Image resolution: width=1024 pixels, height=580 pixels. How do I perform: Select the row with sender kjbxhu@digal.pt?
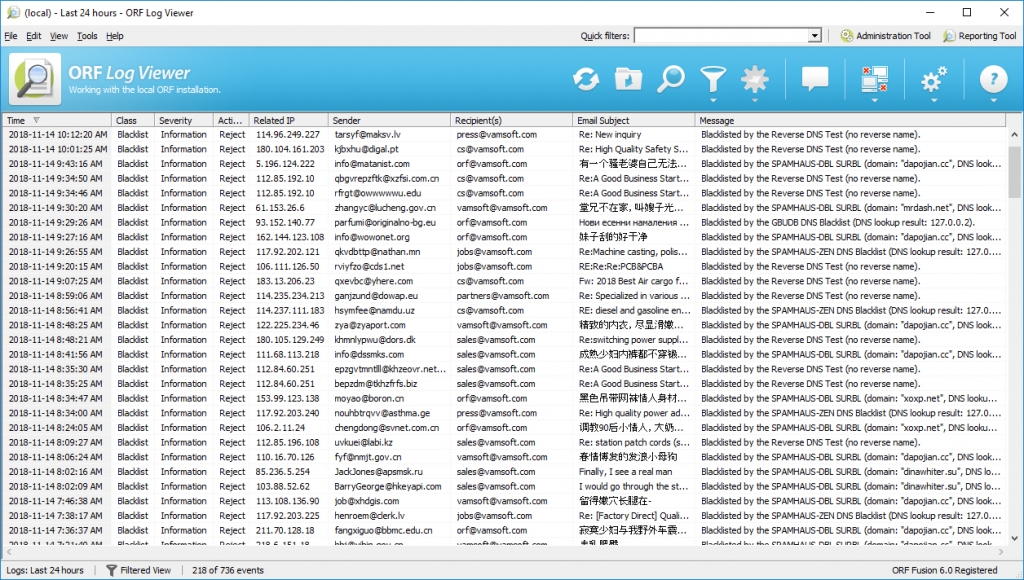click(504, 149)
